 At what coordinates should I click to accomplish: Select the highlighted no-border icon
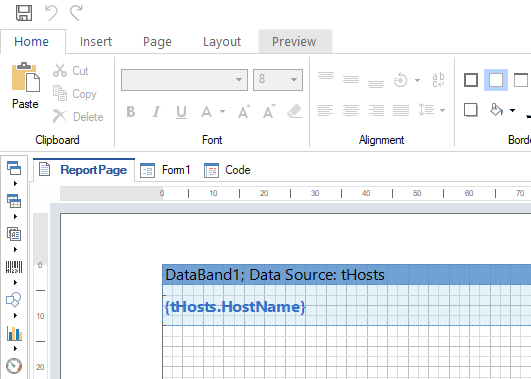tap(496, 80)
